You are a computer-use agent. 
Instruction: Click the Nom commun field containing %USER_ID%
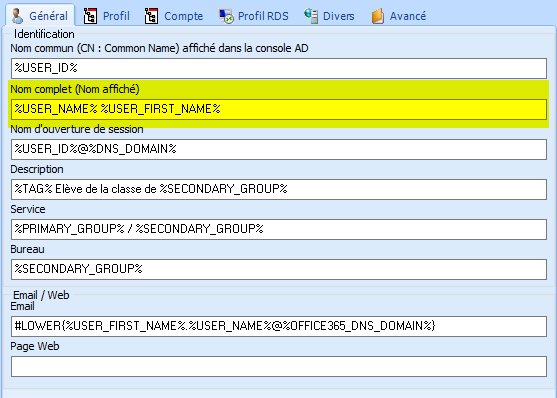coord(279,68)
